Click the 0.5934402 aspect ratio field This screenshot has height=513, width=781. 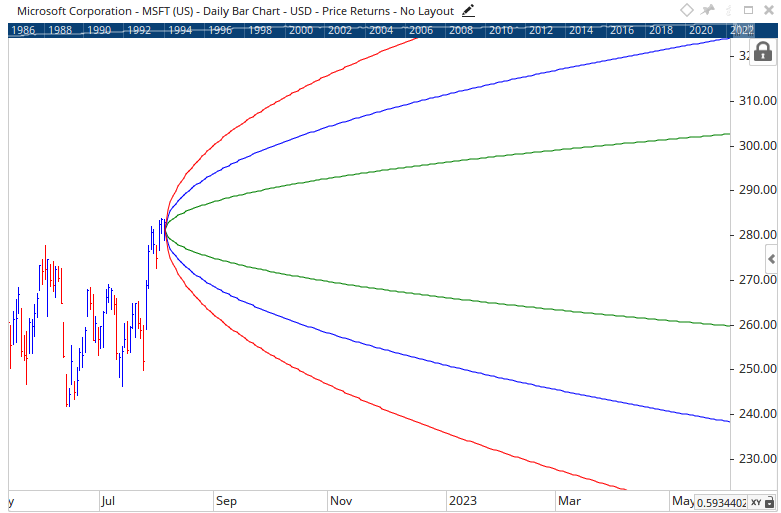(721, 503)
